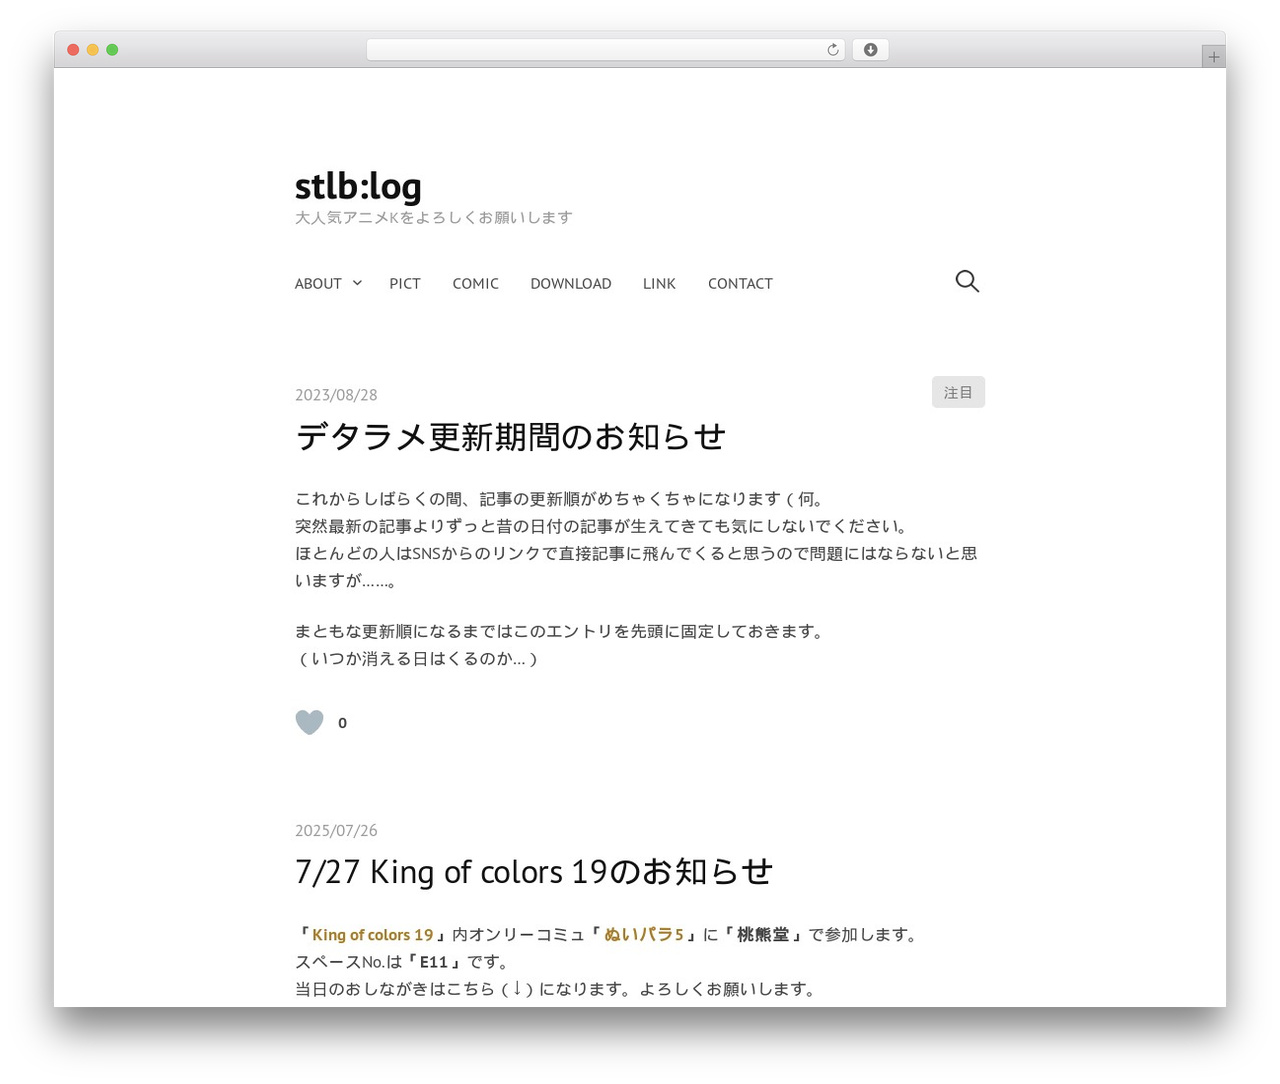This screenshot has width=1280, height=1084.
Task: Reload page using the refresh icon
Action: point(833,50)
